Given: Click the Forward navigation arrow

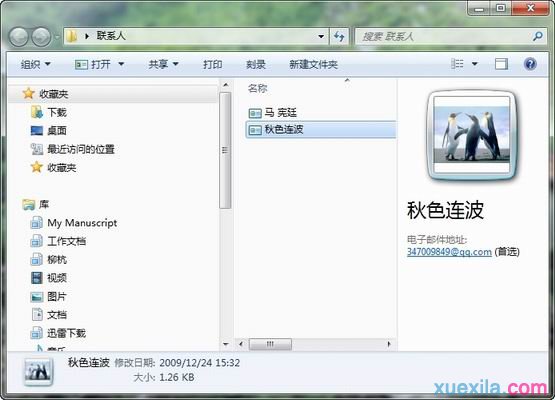Looking at the screenshot, I should (x=41, y=37).
